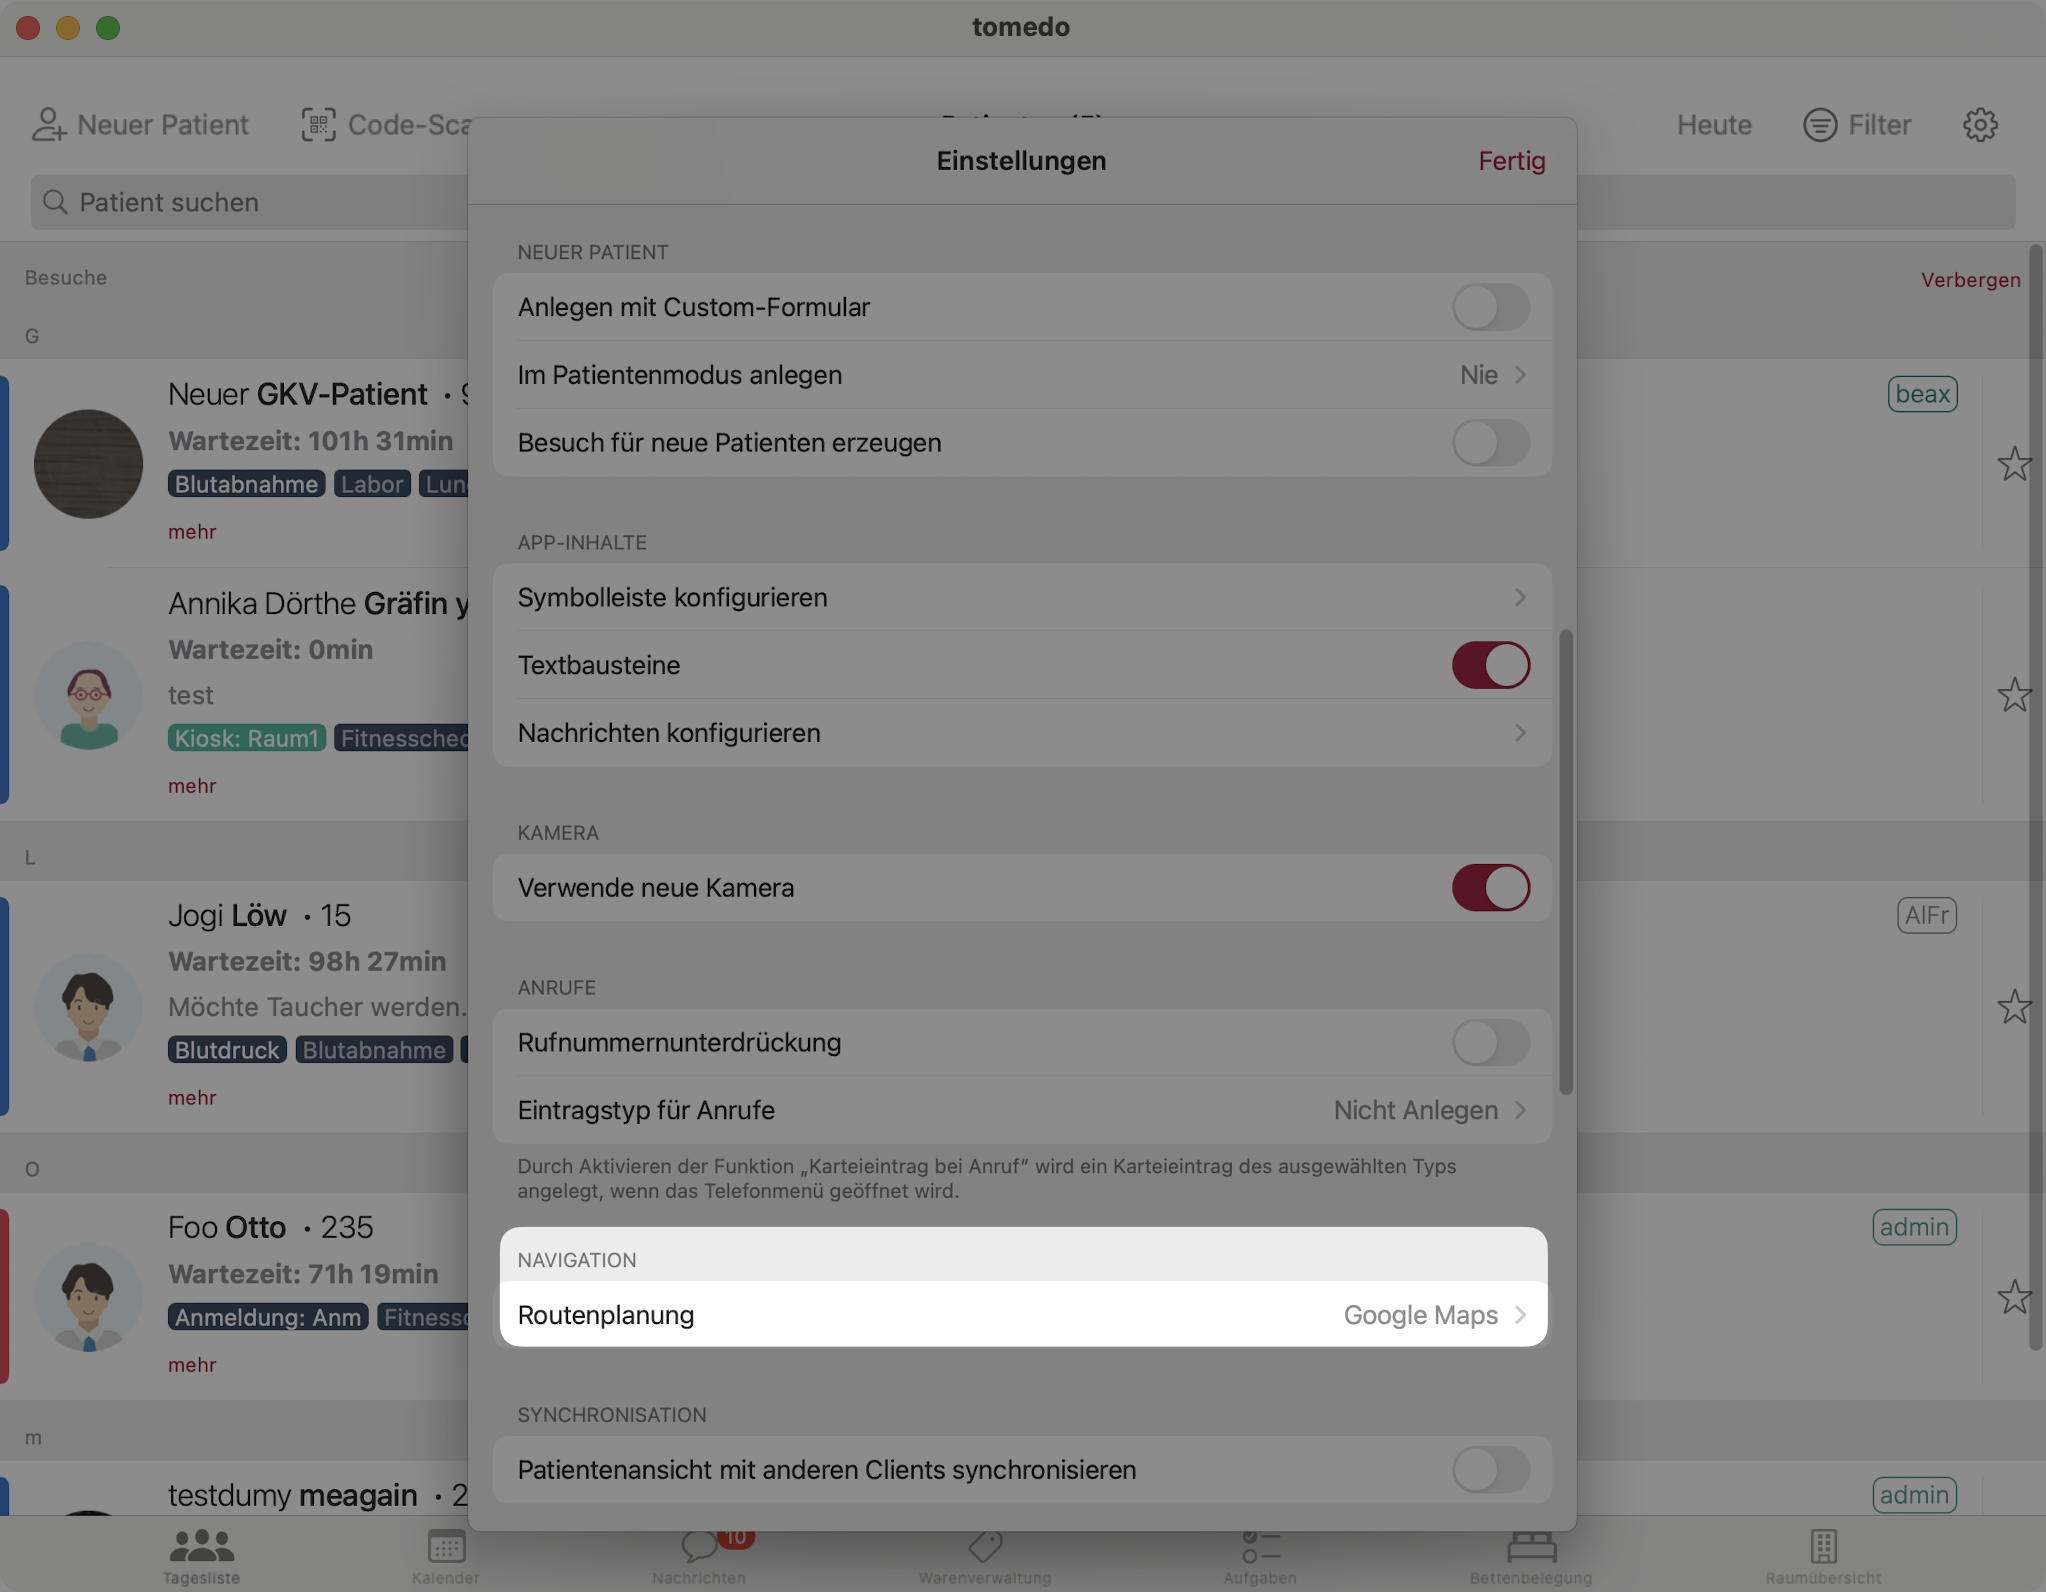Open the Bettenbelegung bed icon
The image size is (2046, 1592).
coord(1532,1546)
